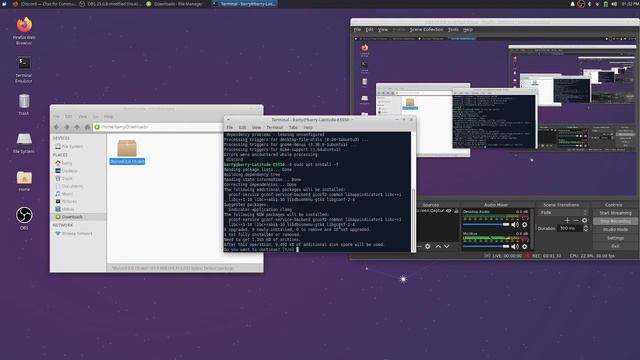Open Pictures in File Manager places
The height and width of the screenshot is (360, 640).
[66, 202]
